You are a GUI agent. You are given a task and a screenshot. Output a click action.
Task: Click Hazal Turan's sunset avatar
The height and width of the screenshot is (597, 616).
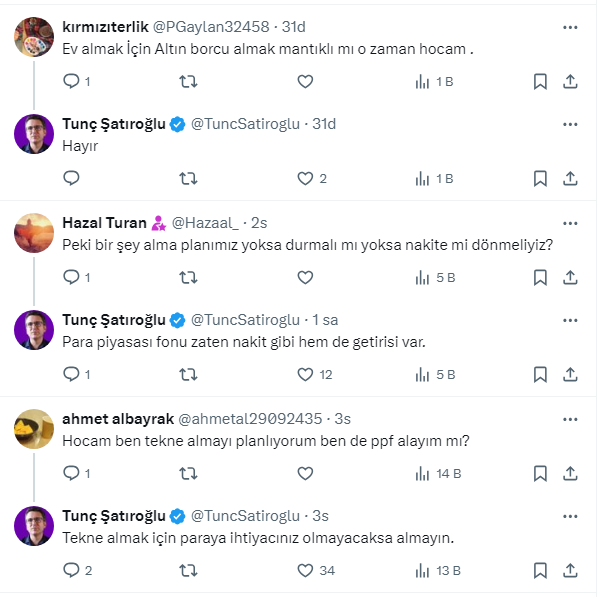pyautogui.click(x=34, y=233)
